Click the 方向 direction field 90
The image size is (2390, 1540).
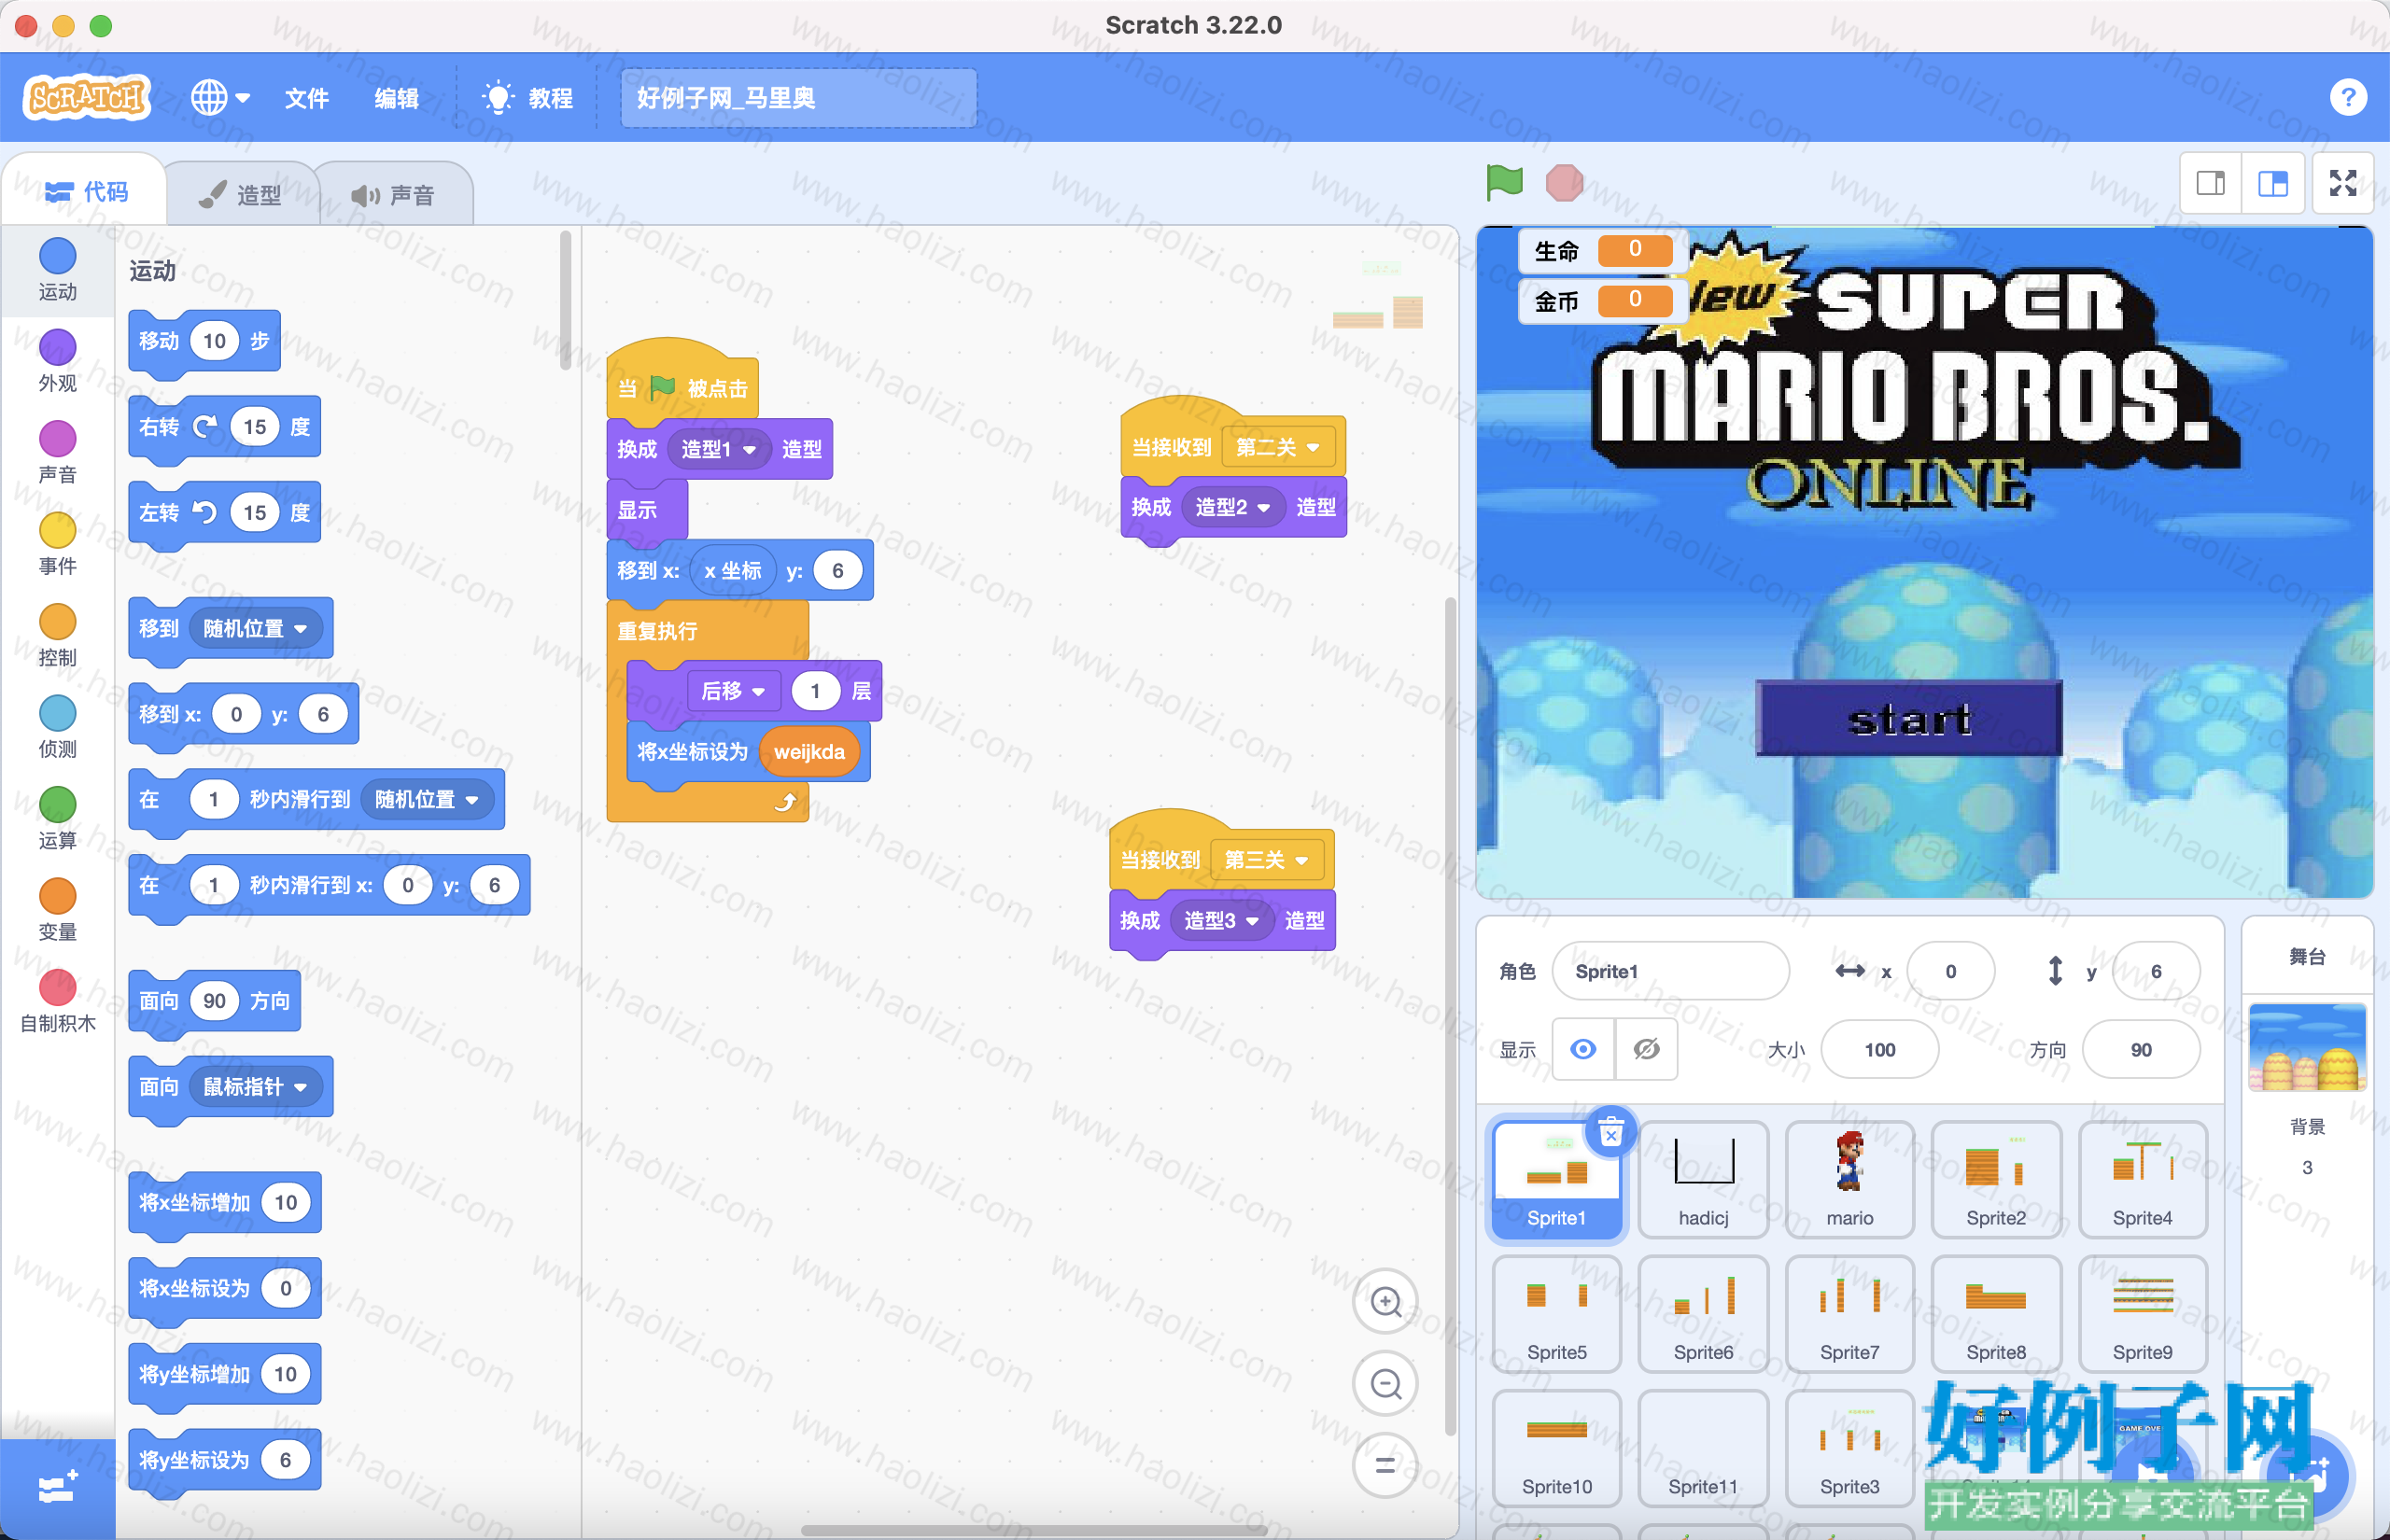(x=2141, y=1049)
